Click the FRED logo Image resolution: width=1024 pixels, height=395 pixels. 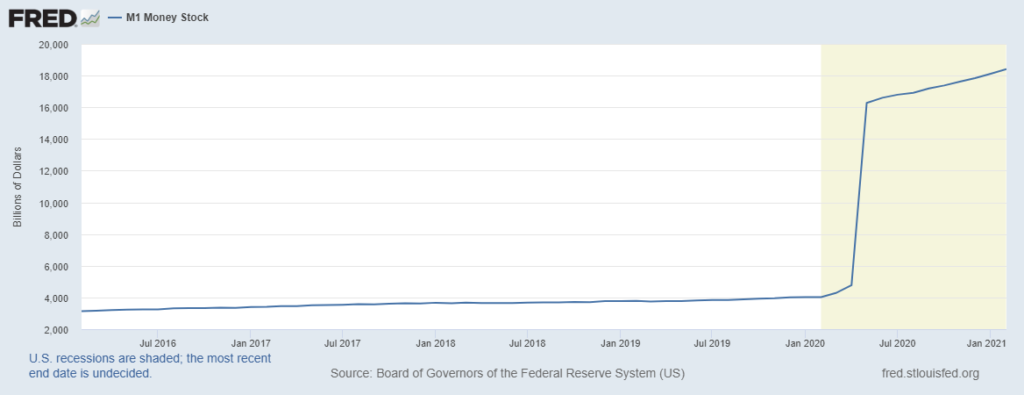click(x=44, y=18)
